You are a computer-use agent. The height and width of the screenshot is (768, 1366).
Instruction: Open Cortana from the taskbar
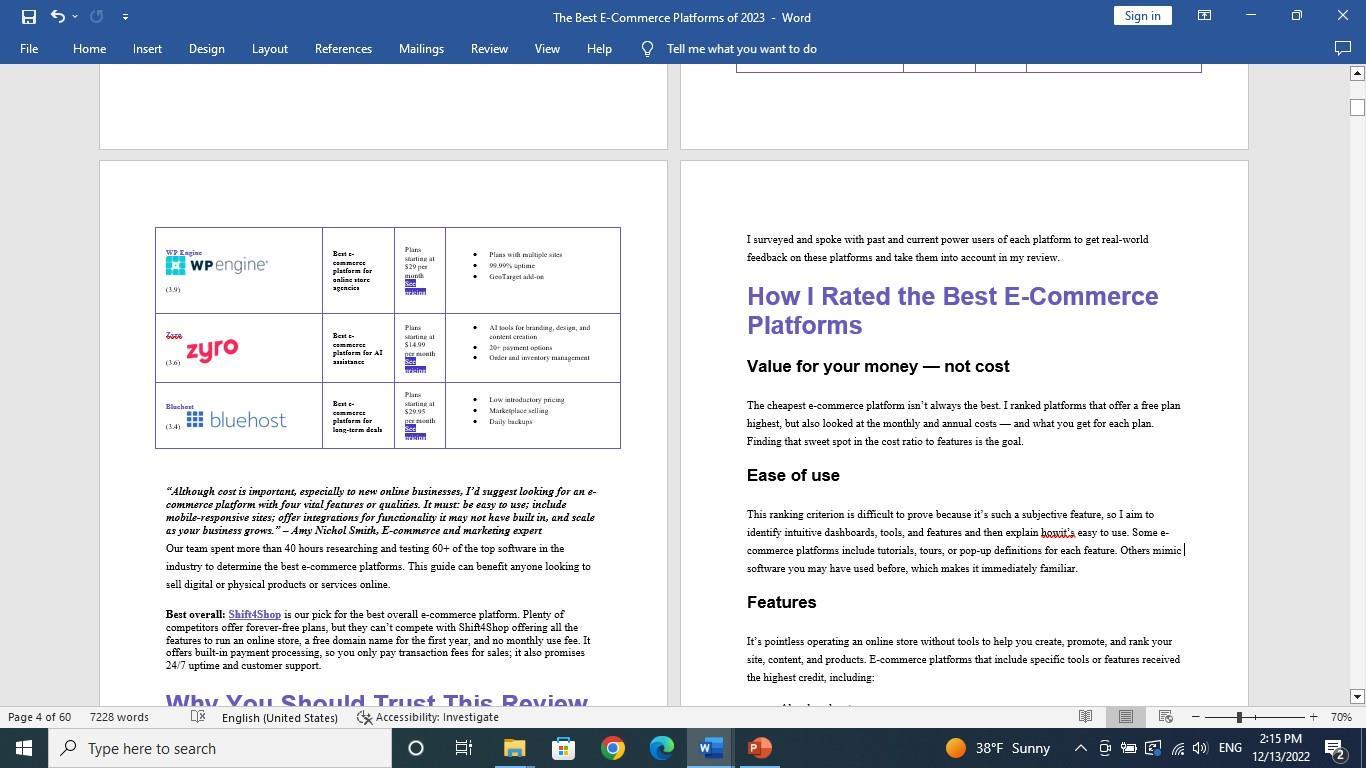click(416, 748)
